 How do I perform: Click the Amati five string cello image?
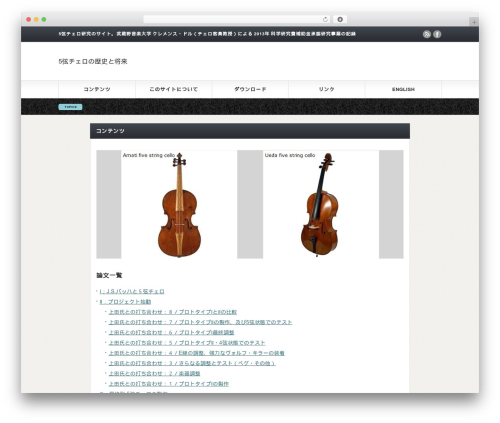tap(179, 205)
